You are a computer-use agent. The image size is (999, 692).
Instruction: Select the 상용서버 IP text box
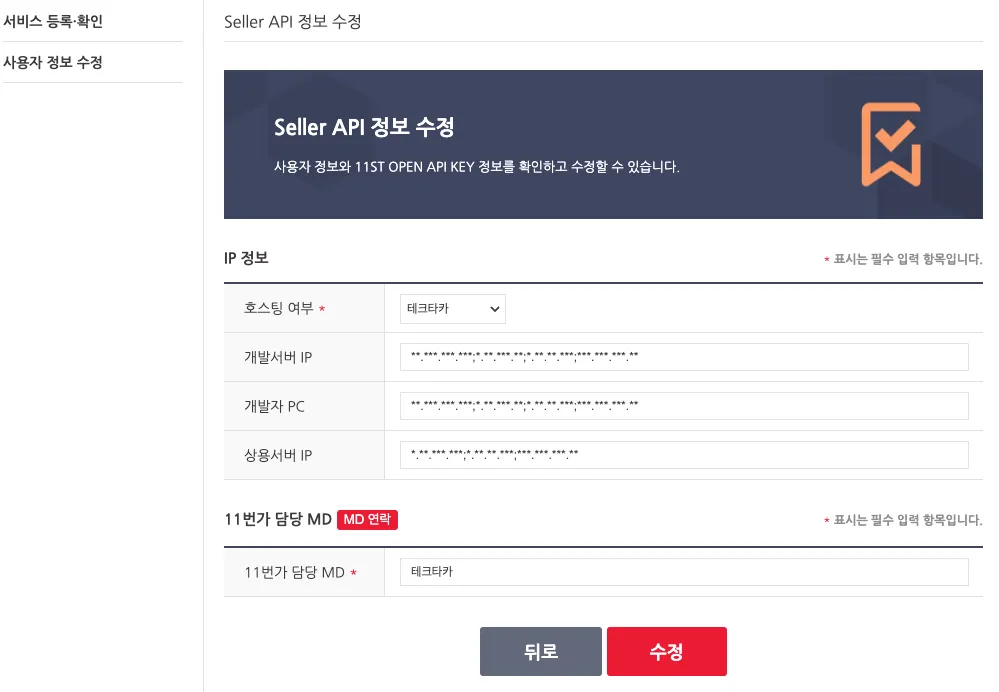tap(683, 455)
